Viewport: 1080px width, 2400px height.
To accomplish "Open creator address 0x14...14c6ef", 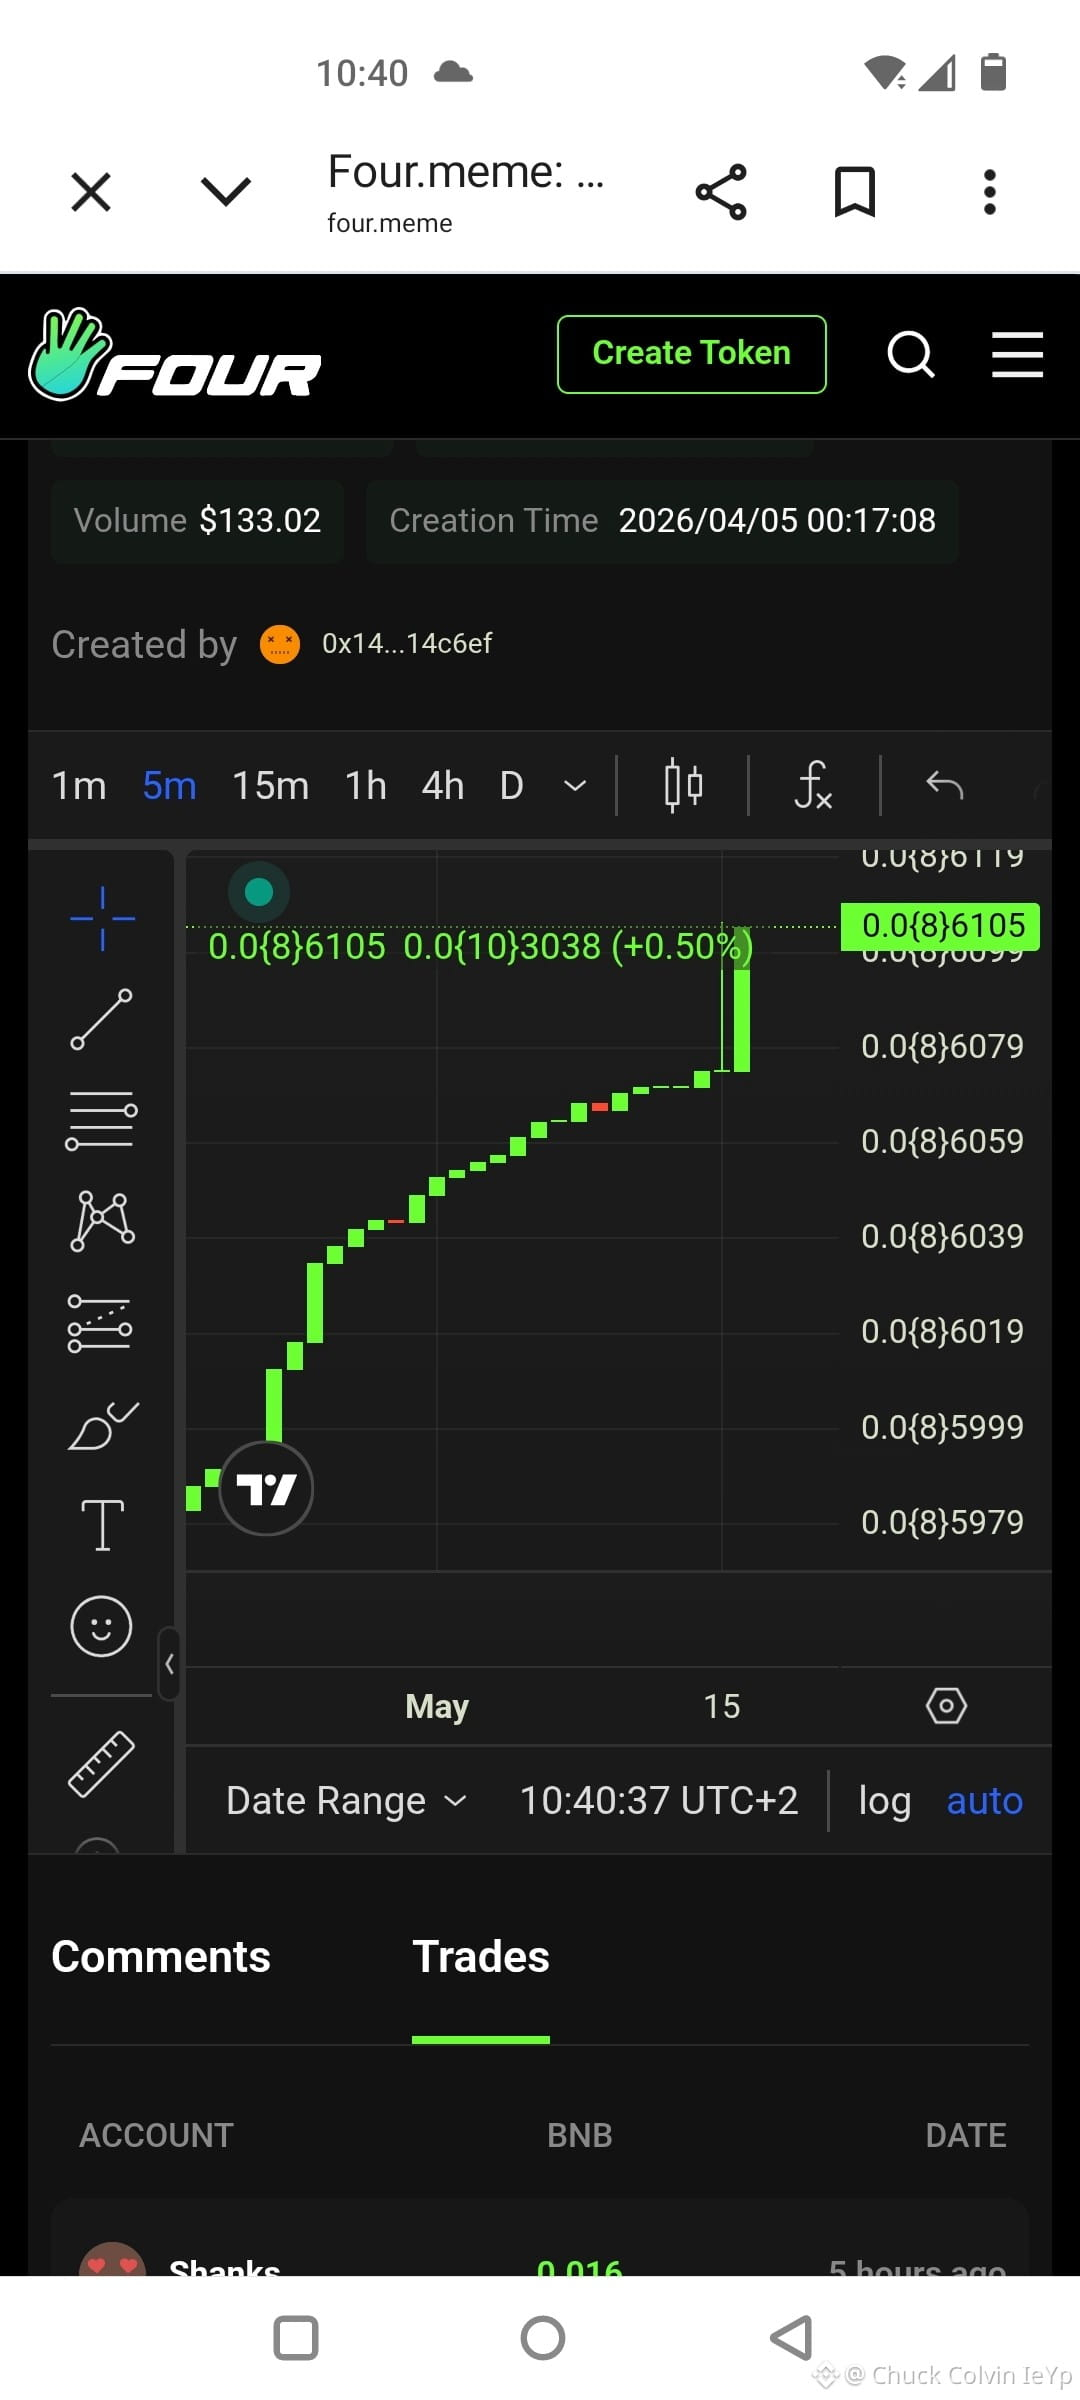I will point(407,643).
